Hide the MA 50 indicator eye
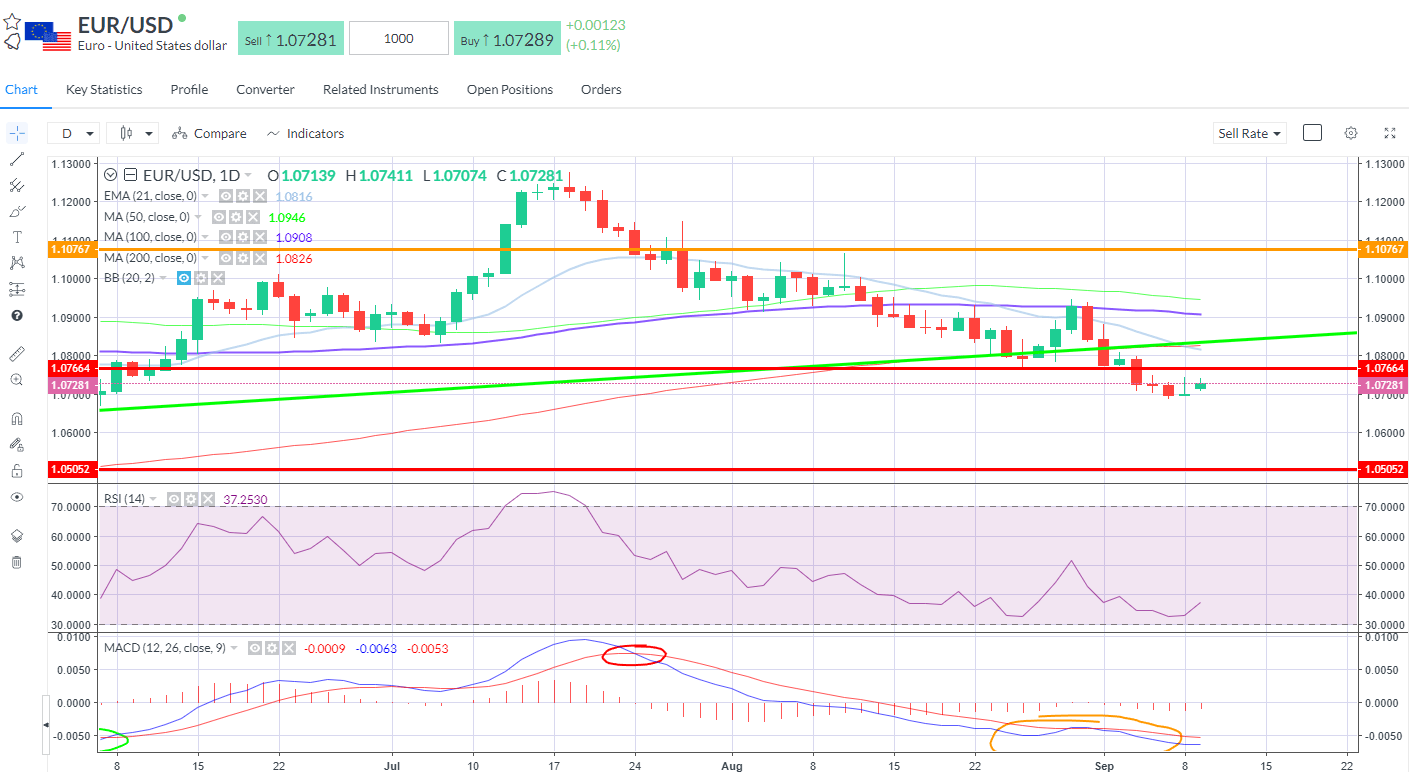The width and height of the screenshot is (1409, 772). [219, 217]
